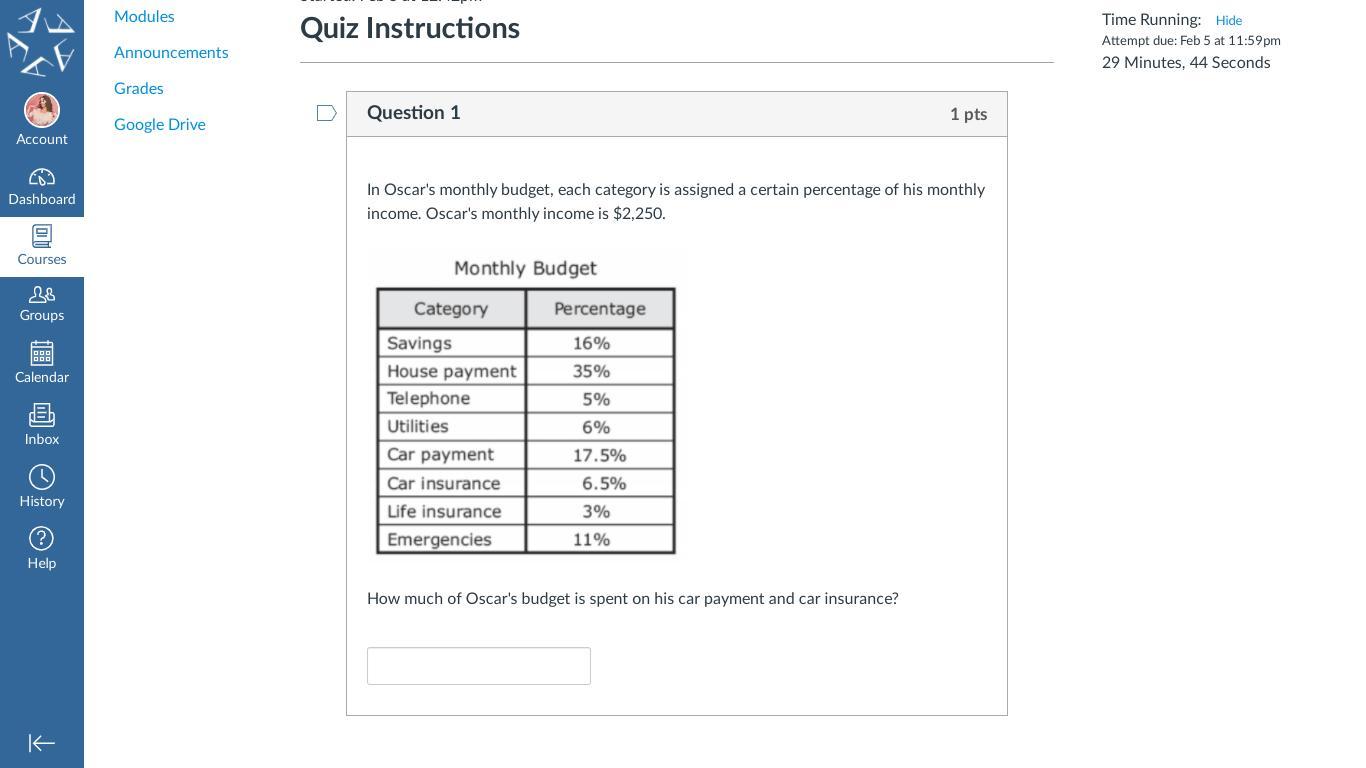Image resolution: width=1366 pixels, height=768 pixels.
Task: Open the Courses icon in sidebar
Action: [42, 236]
